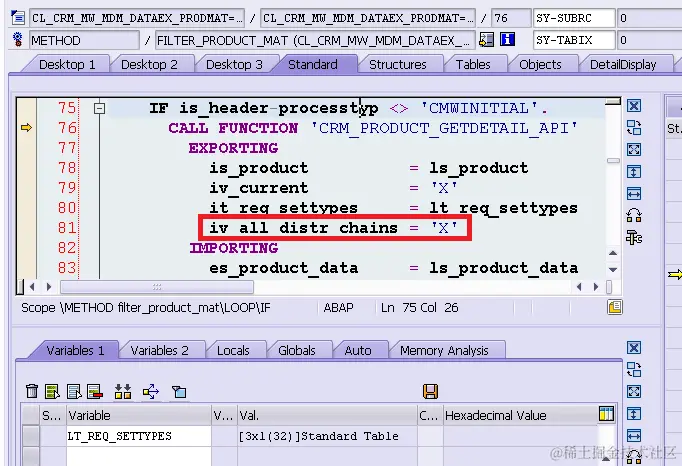Click the blue info icon in header
The image size is (682, 466).
click(507, 40)
